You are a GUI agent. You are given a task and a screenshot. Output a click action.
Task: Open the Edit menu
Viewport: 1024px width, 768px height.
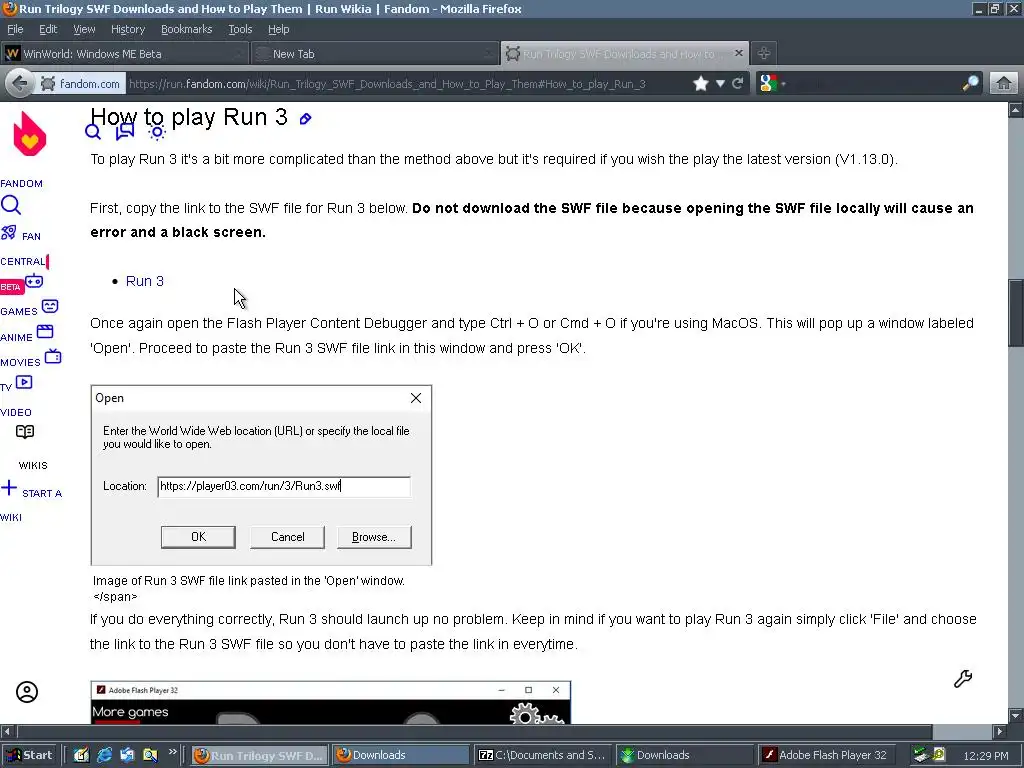tap(48, 29)
